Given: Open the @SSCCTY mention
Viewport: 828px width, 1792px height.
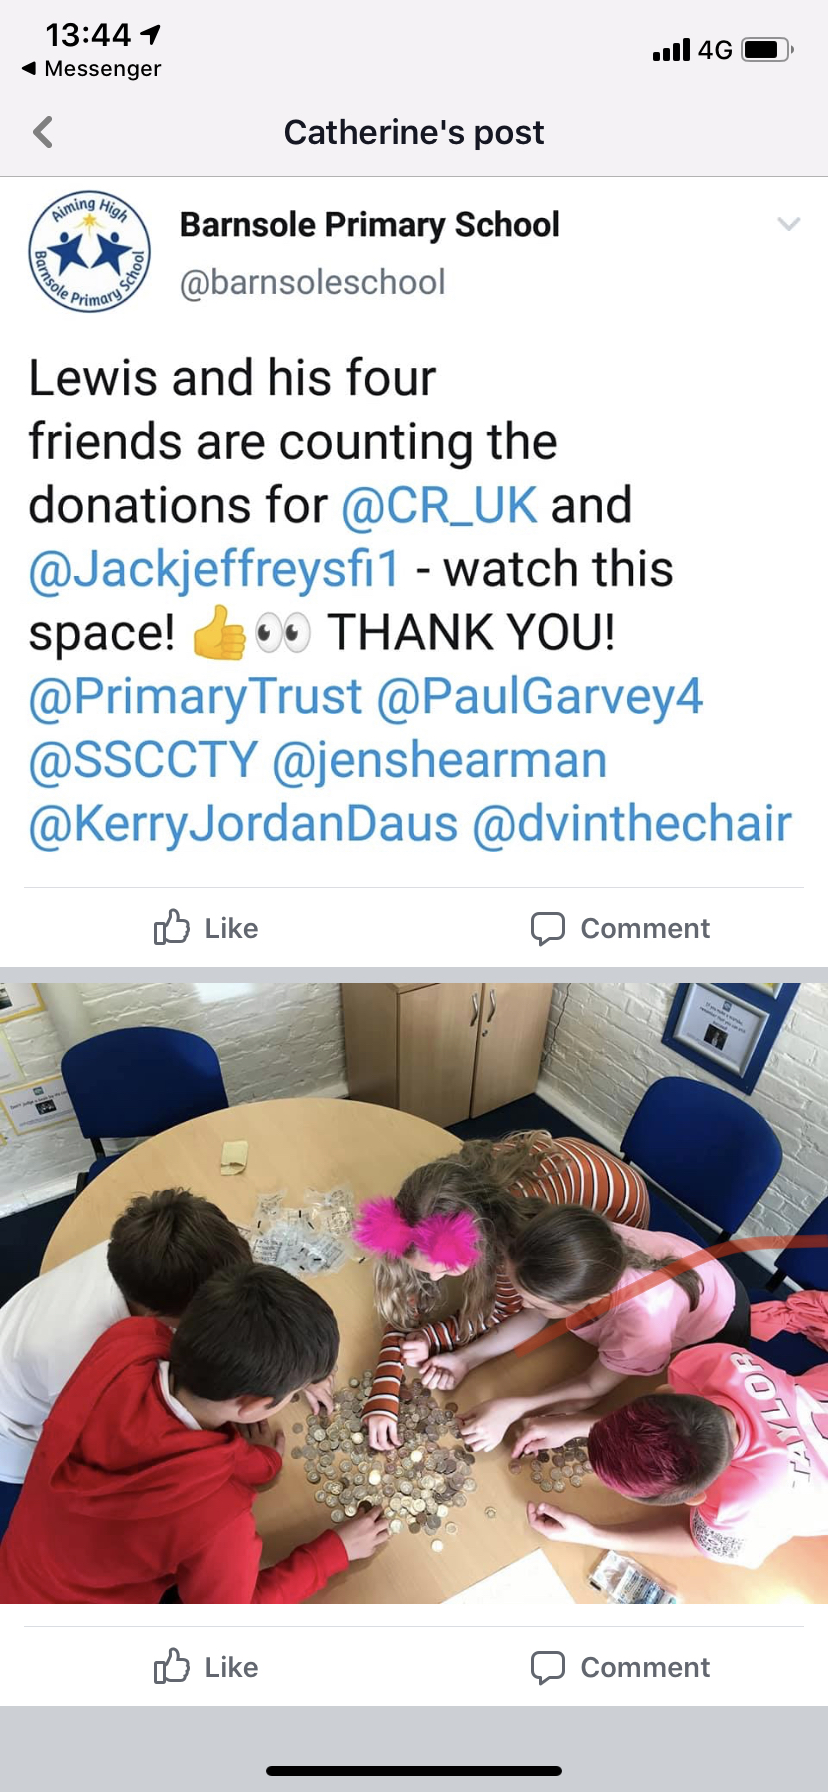Looking at the screenshot, I should pyautogui.click(x=144, y=760).
